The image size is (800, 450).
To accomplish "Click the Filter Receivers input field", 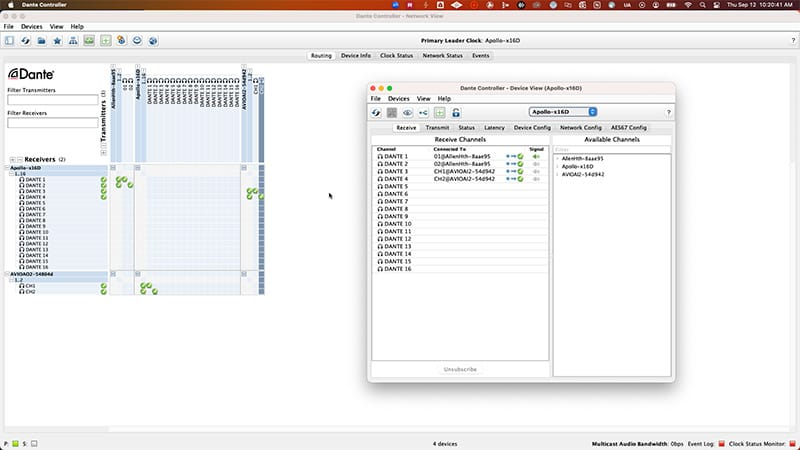I will click(x=53, y=123).
